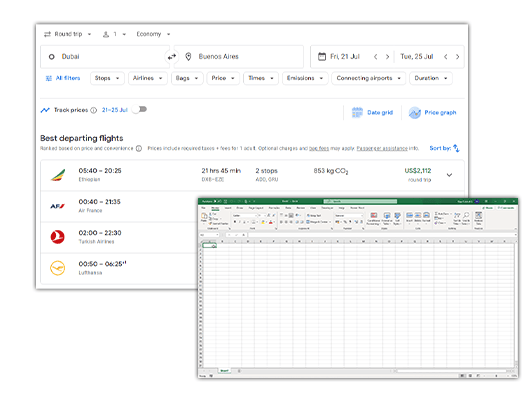Viewport: 528px width, 395px height.
Task: Switch to the Excel Data tab
Action: click(x=289, y=208)
